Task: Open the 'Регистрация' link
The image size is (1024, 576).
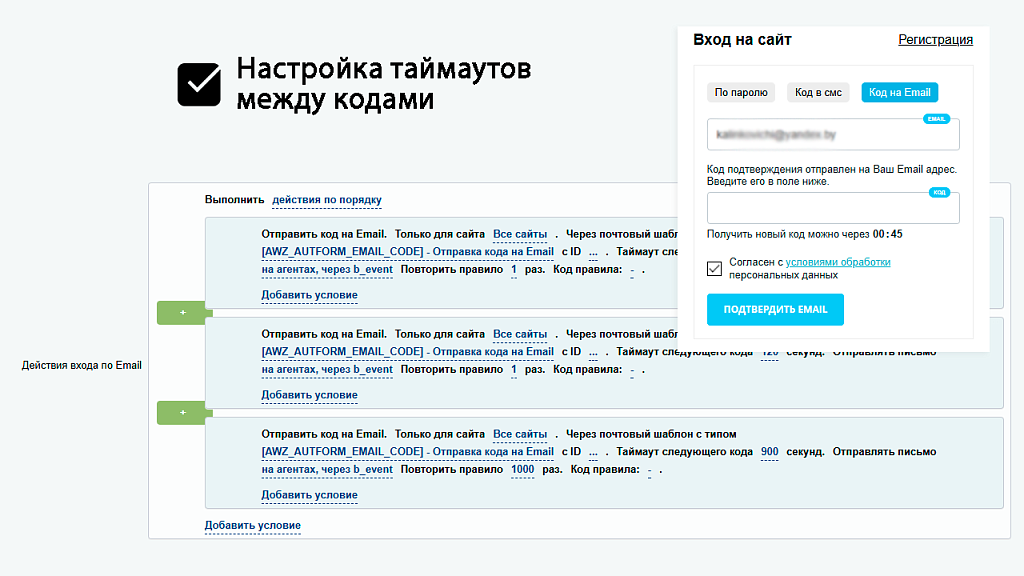Action: (x=935, y=40)
